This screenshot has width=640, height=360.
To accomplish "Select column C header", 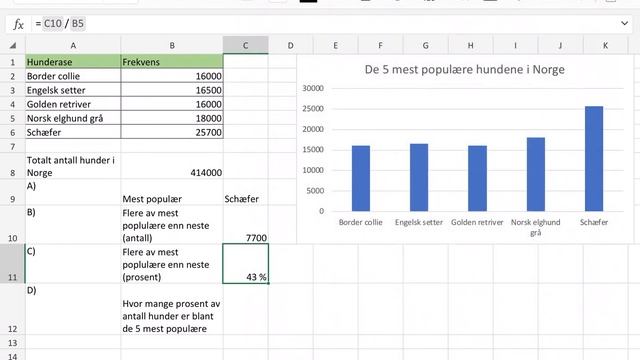I will click(245, 45).
